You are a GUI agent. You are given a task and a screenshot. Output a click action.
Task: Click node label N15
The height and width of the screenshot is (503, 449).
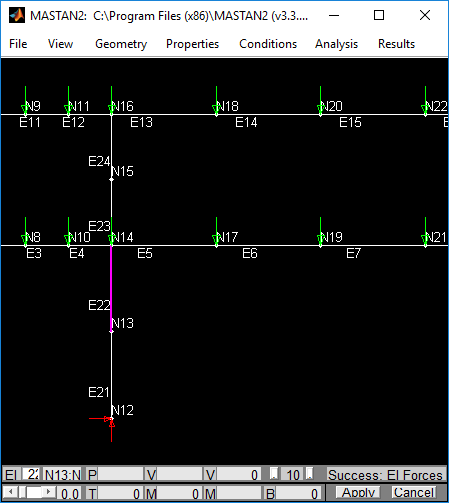(122, 171)
